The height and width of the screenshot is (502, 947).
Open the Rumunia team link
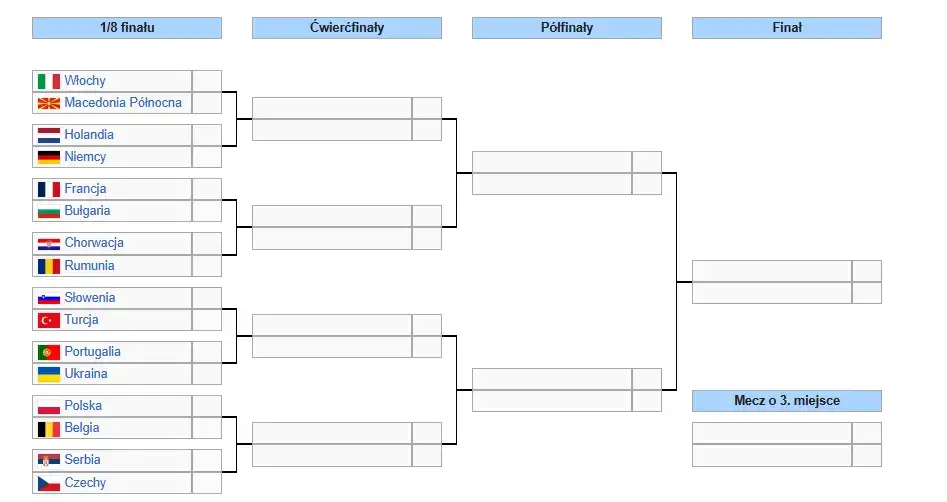coord(89,266)
